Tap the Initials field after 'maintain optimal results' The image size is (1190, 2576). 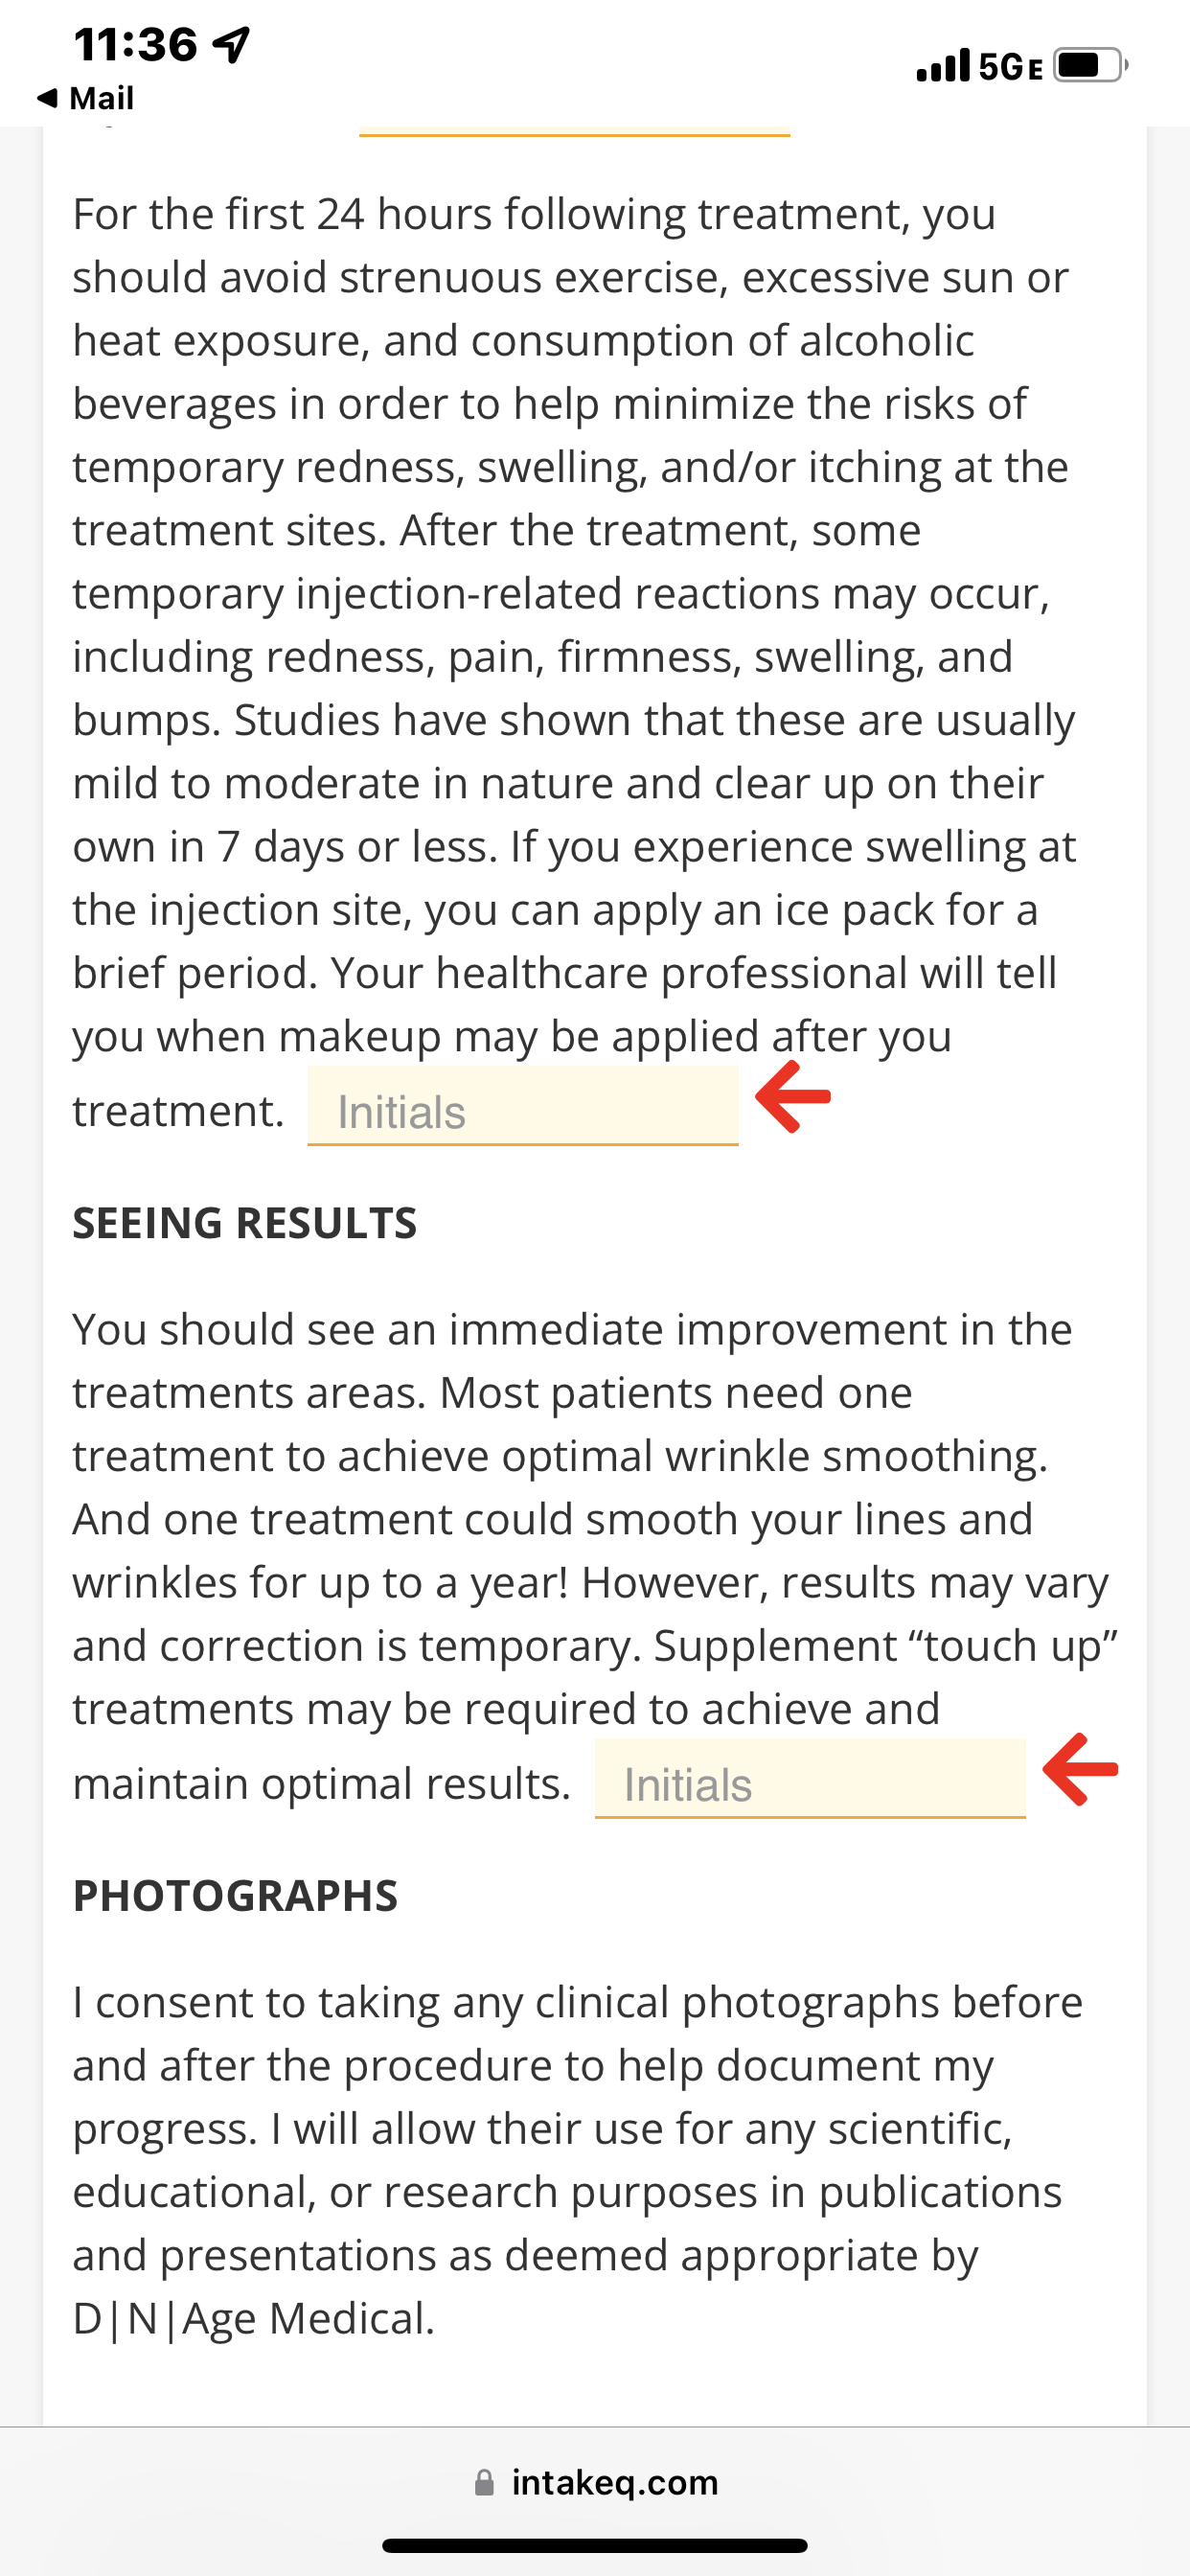(x=810, y=1779)
